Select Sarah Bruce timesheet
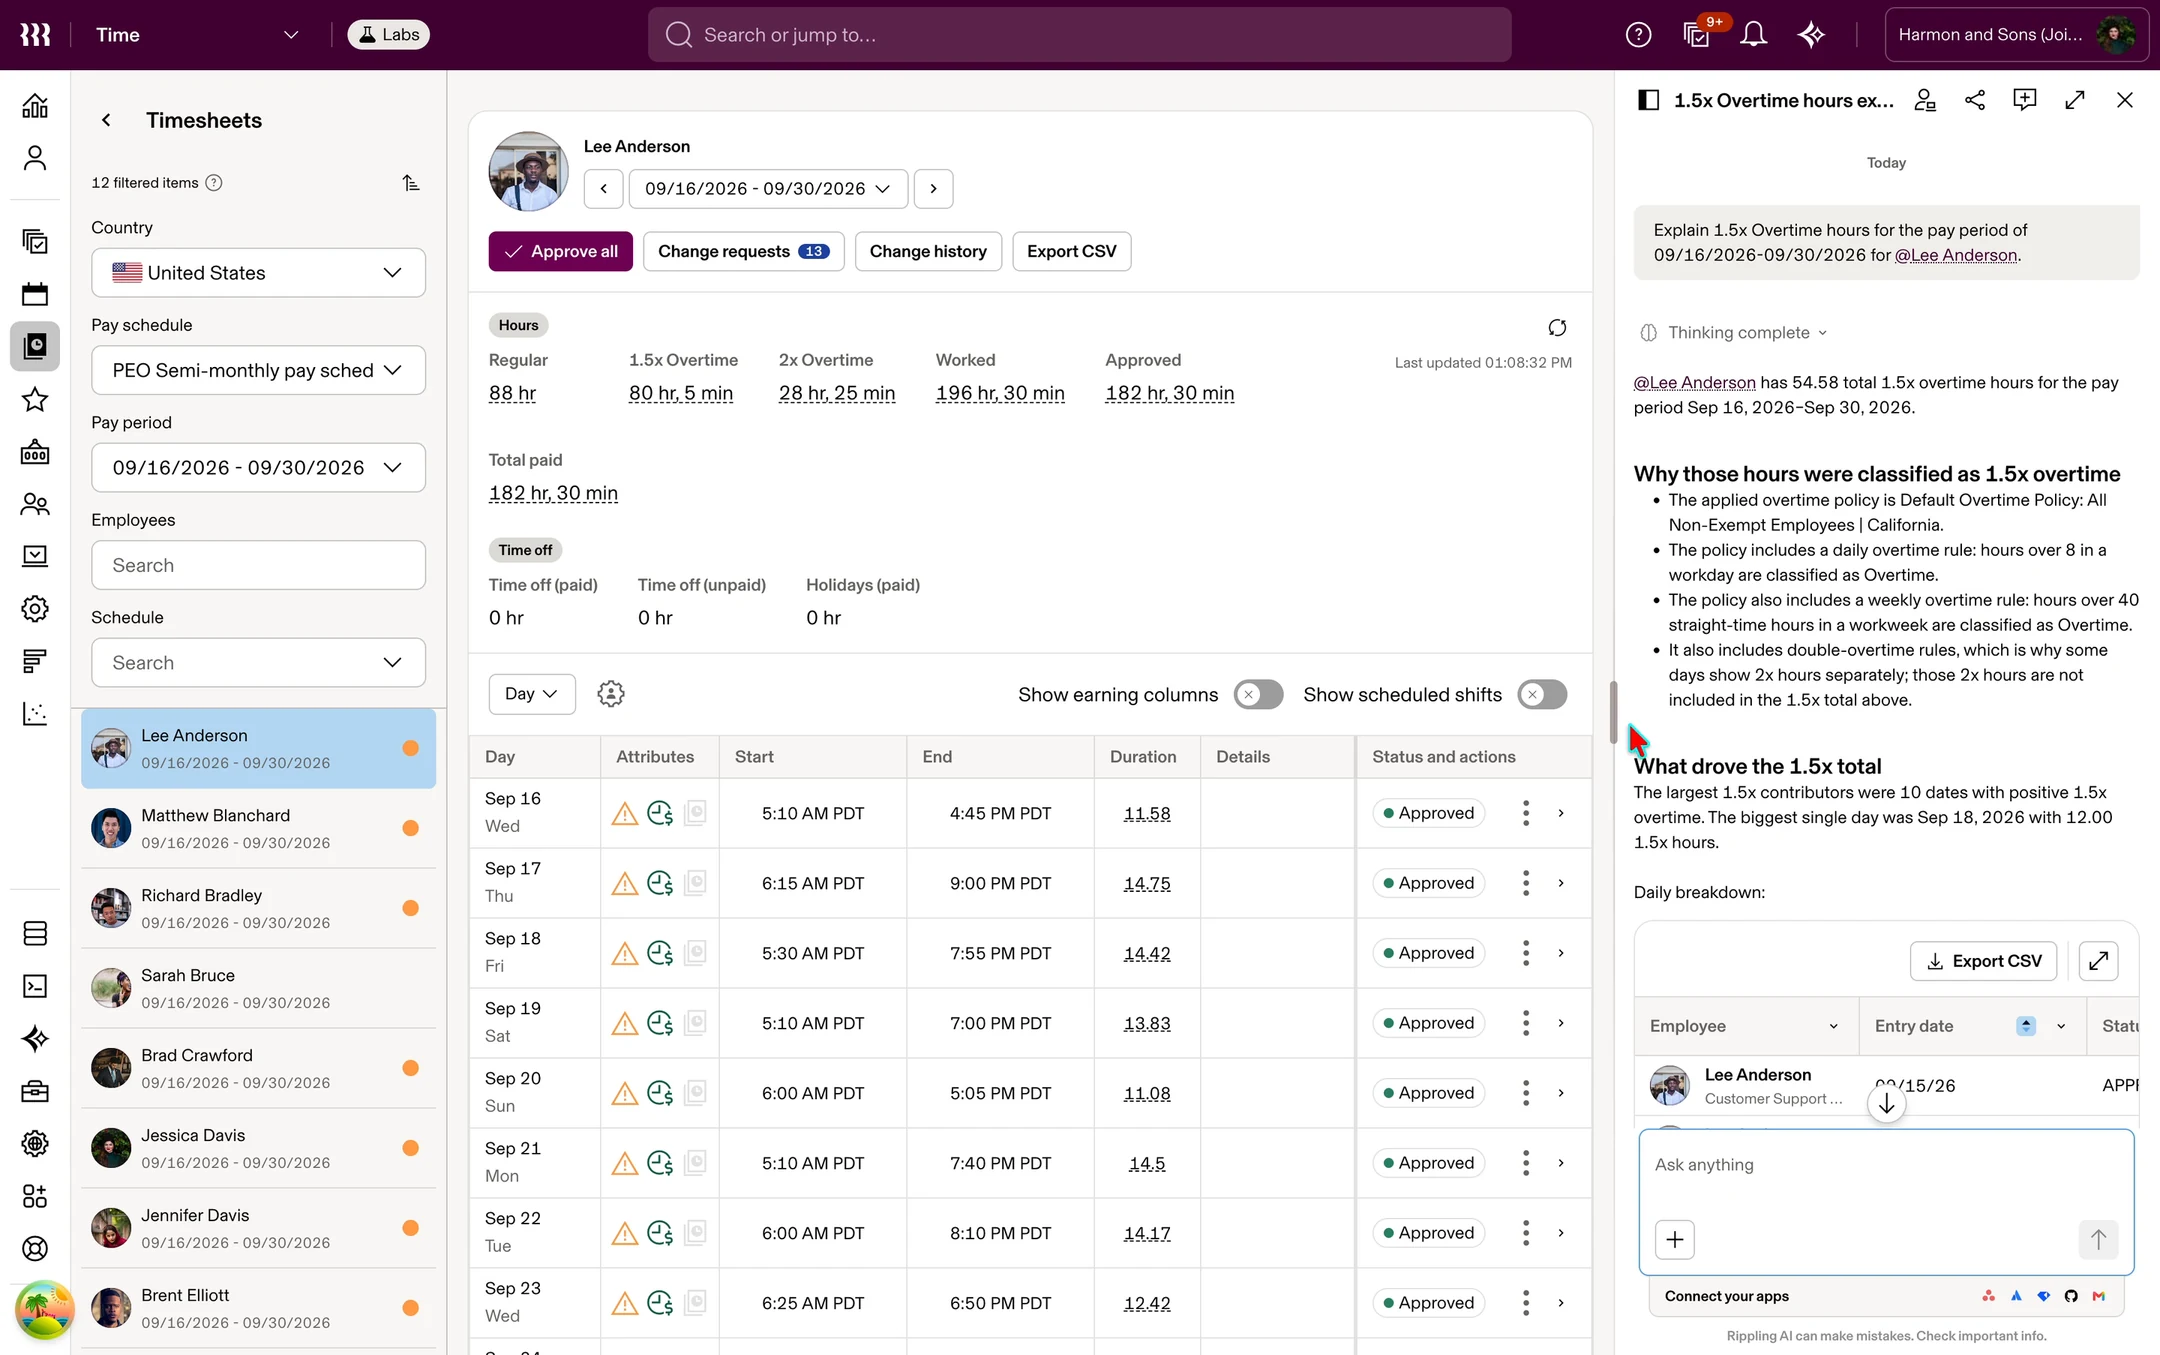Image resolution: width=2160 pixels, height=1355 pixels. pos(258,989)
